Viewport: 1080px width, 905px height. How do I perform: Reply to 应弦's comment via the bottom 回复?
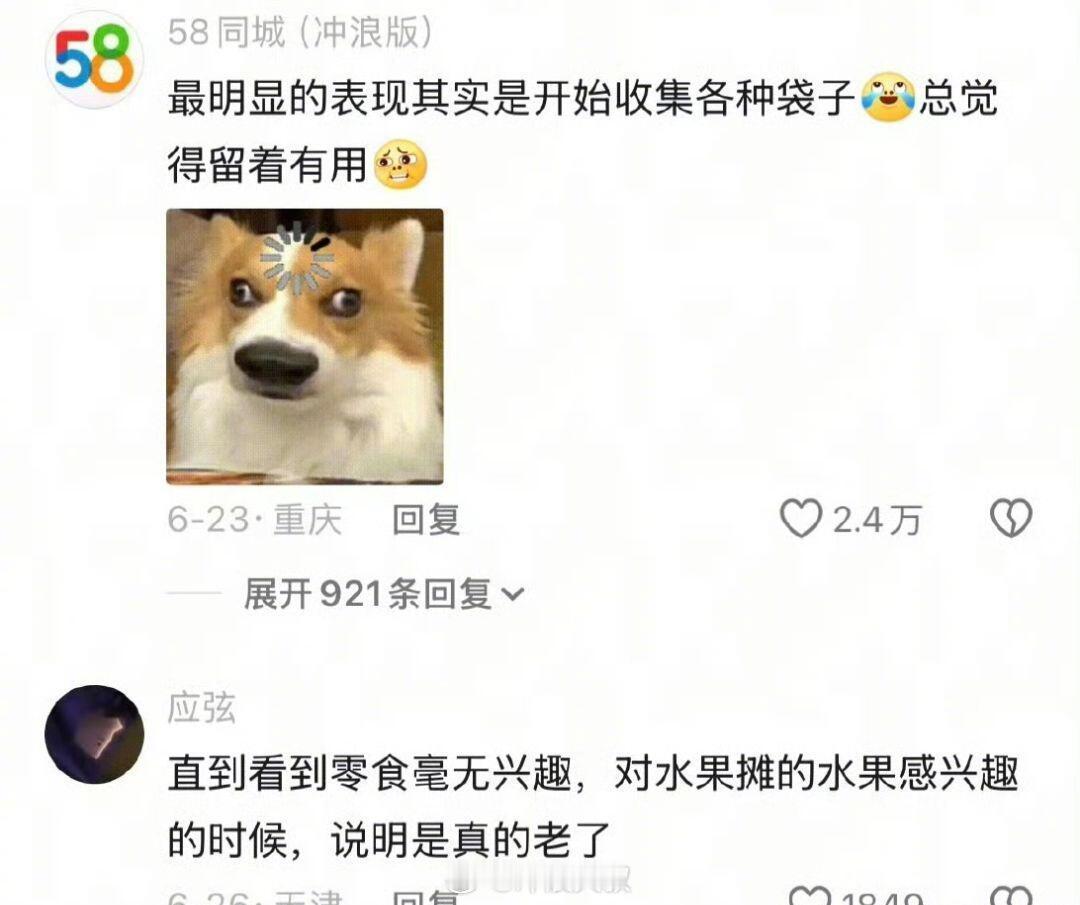tap(426, 897)
